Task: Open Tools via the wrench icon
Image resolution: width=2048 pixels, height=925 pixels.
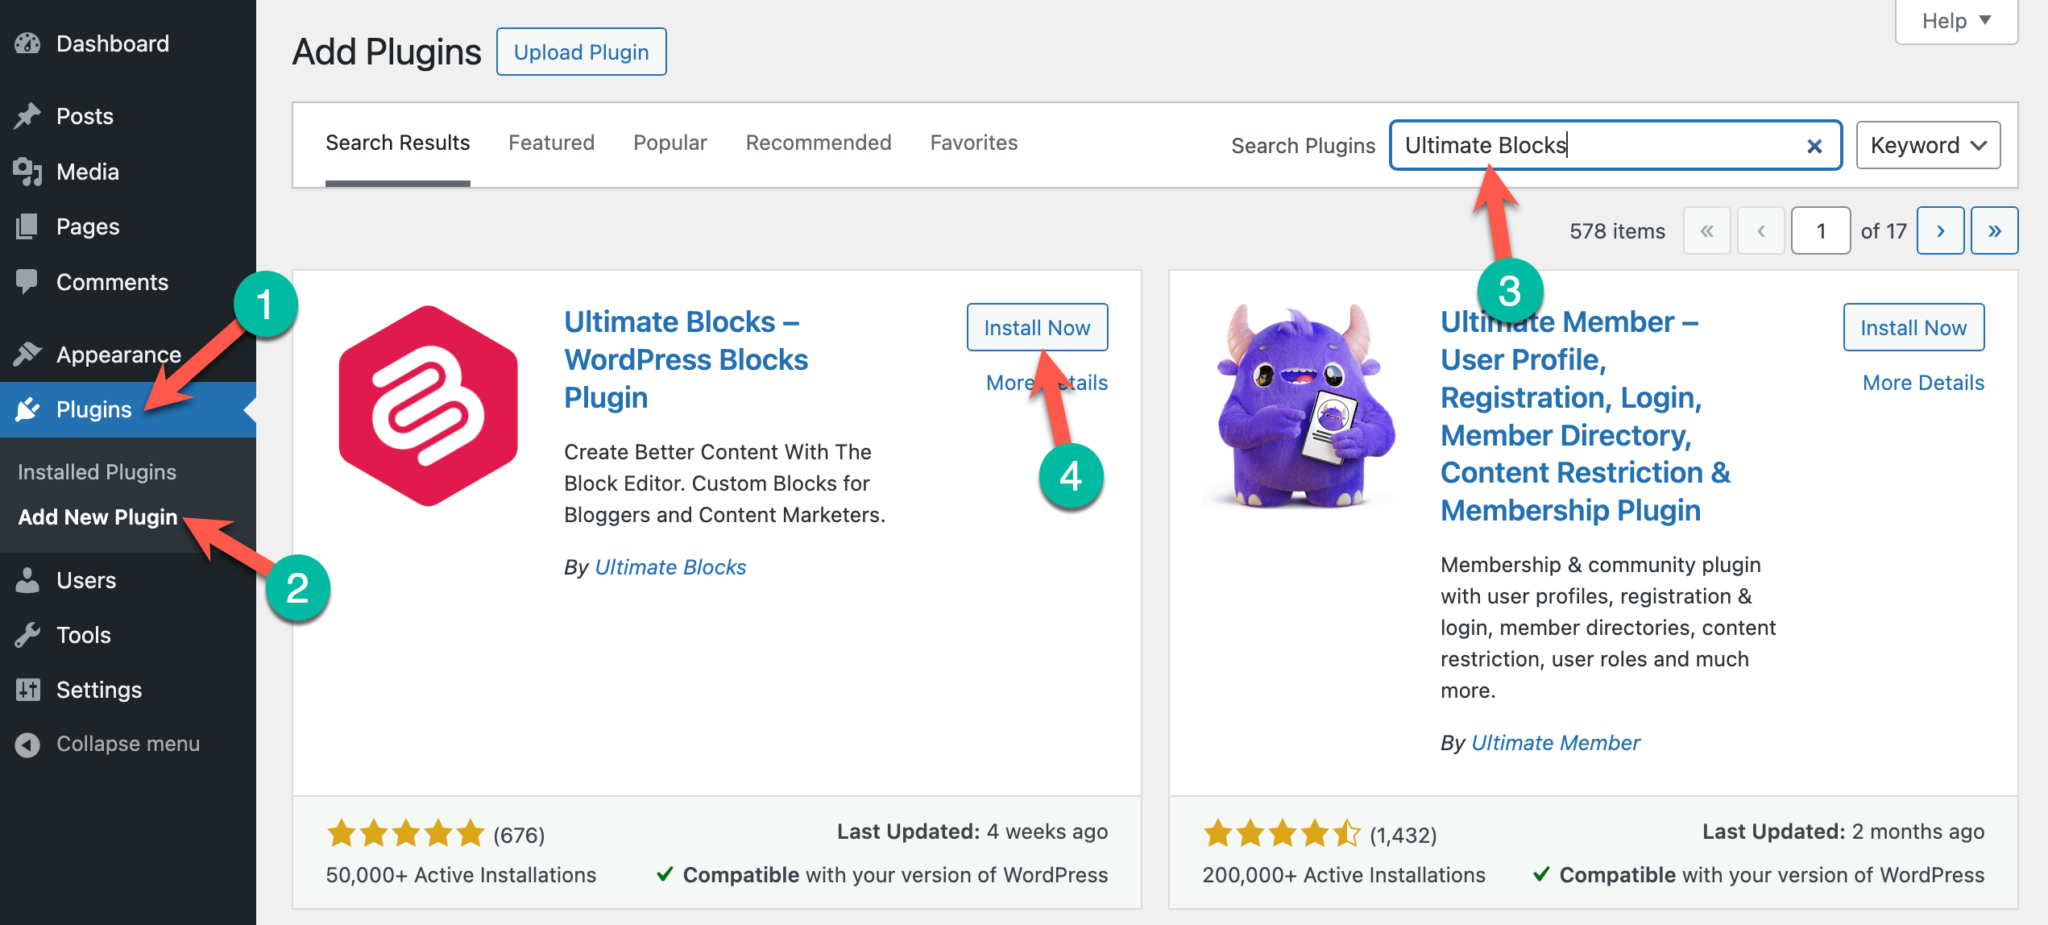Action: (x=29, y=634)
